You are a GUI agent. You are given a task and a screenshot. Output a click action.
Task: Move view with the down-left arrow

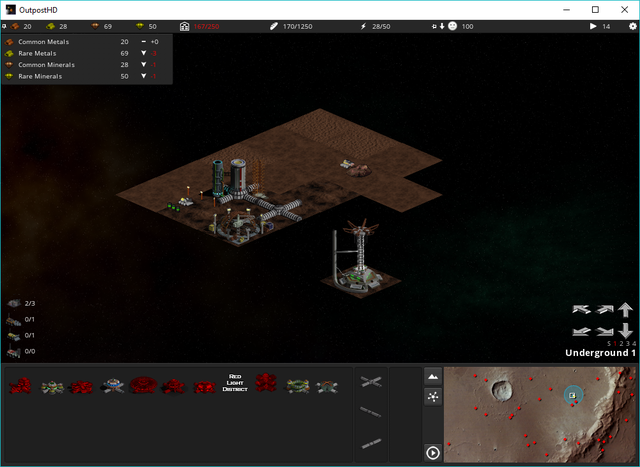pos(581,331)
